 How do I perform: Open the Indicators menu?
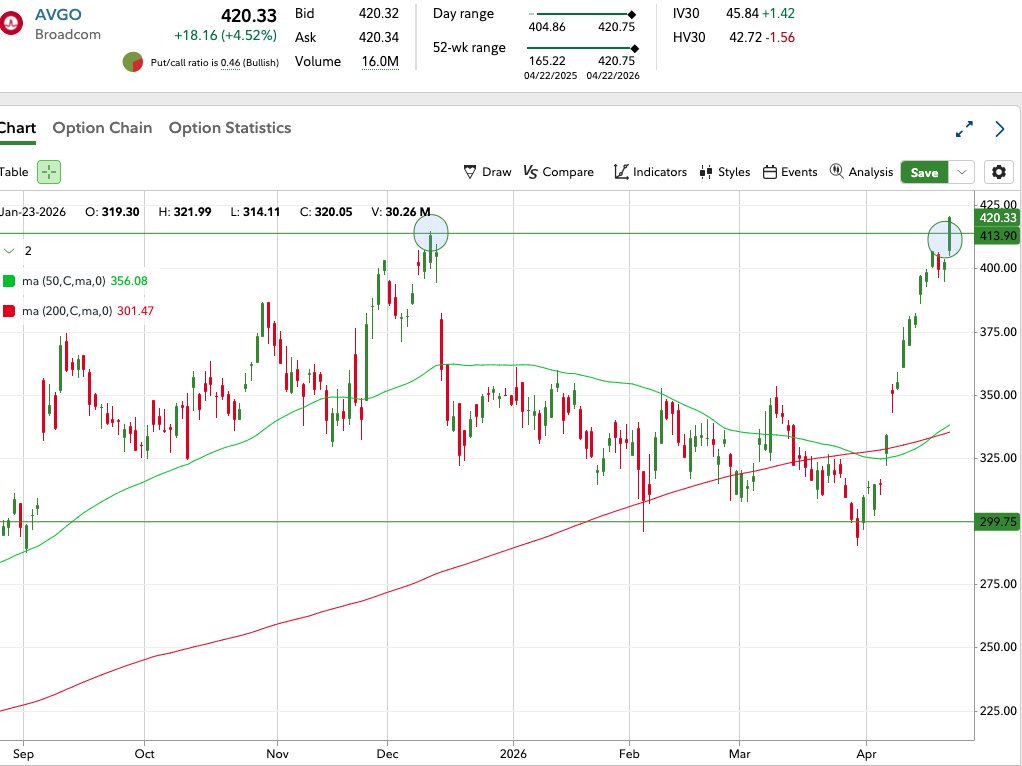click(x=650, y=172)
